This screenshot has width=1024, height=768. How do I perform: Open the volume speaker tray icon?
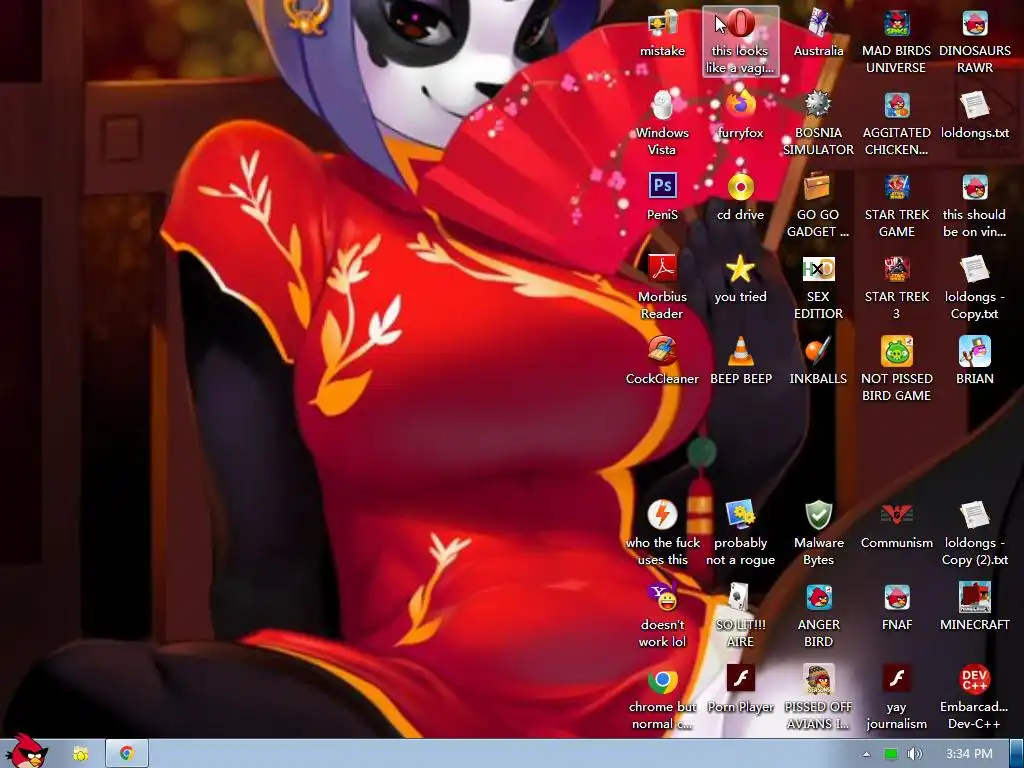[x=915, y=754]
